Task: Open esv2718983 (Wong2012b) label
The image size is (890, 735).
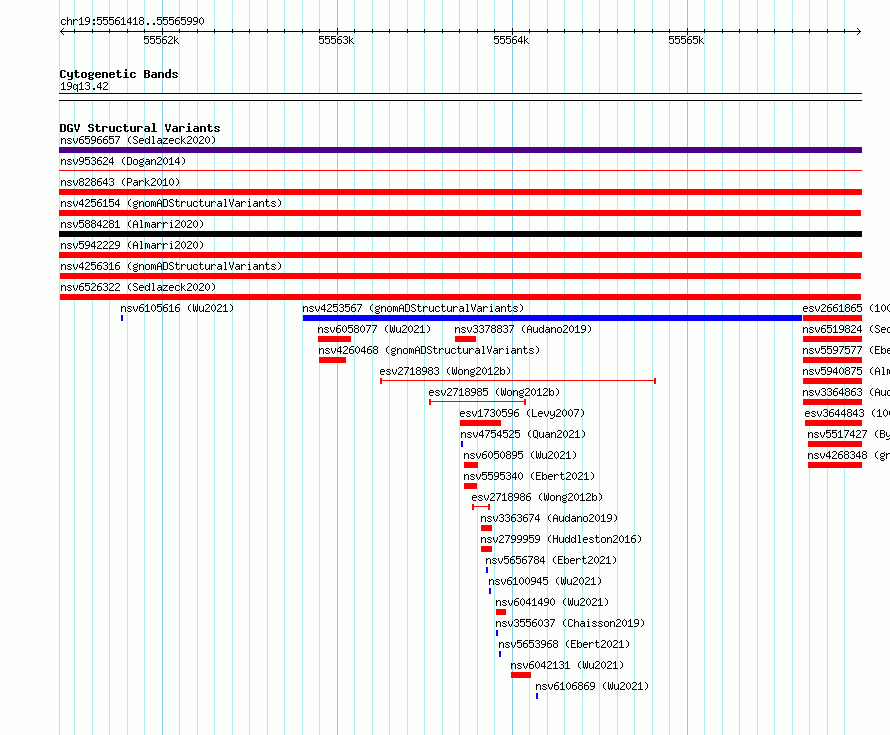Action: pyautogui.click(x=445, y=371)
